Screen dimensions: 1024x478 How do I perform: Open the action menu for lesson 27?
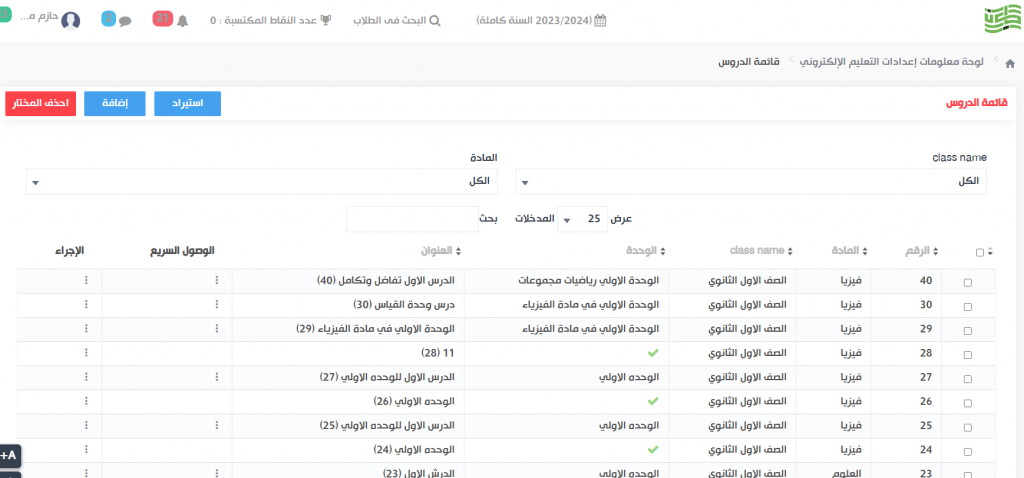86,377
